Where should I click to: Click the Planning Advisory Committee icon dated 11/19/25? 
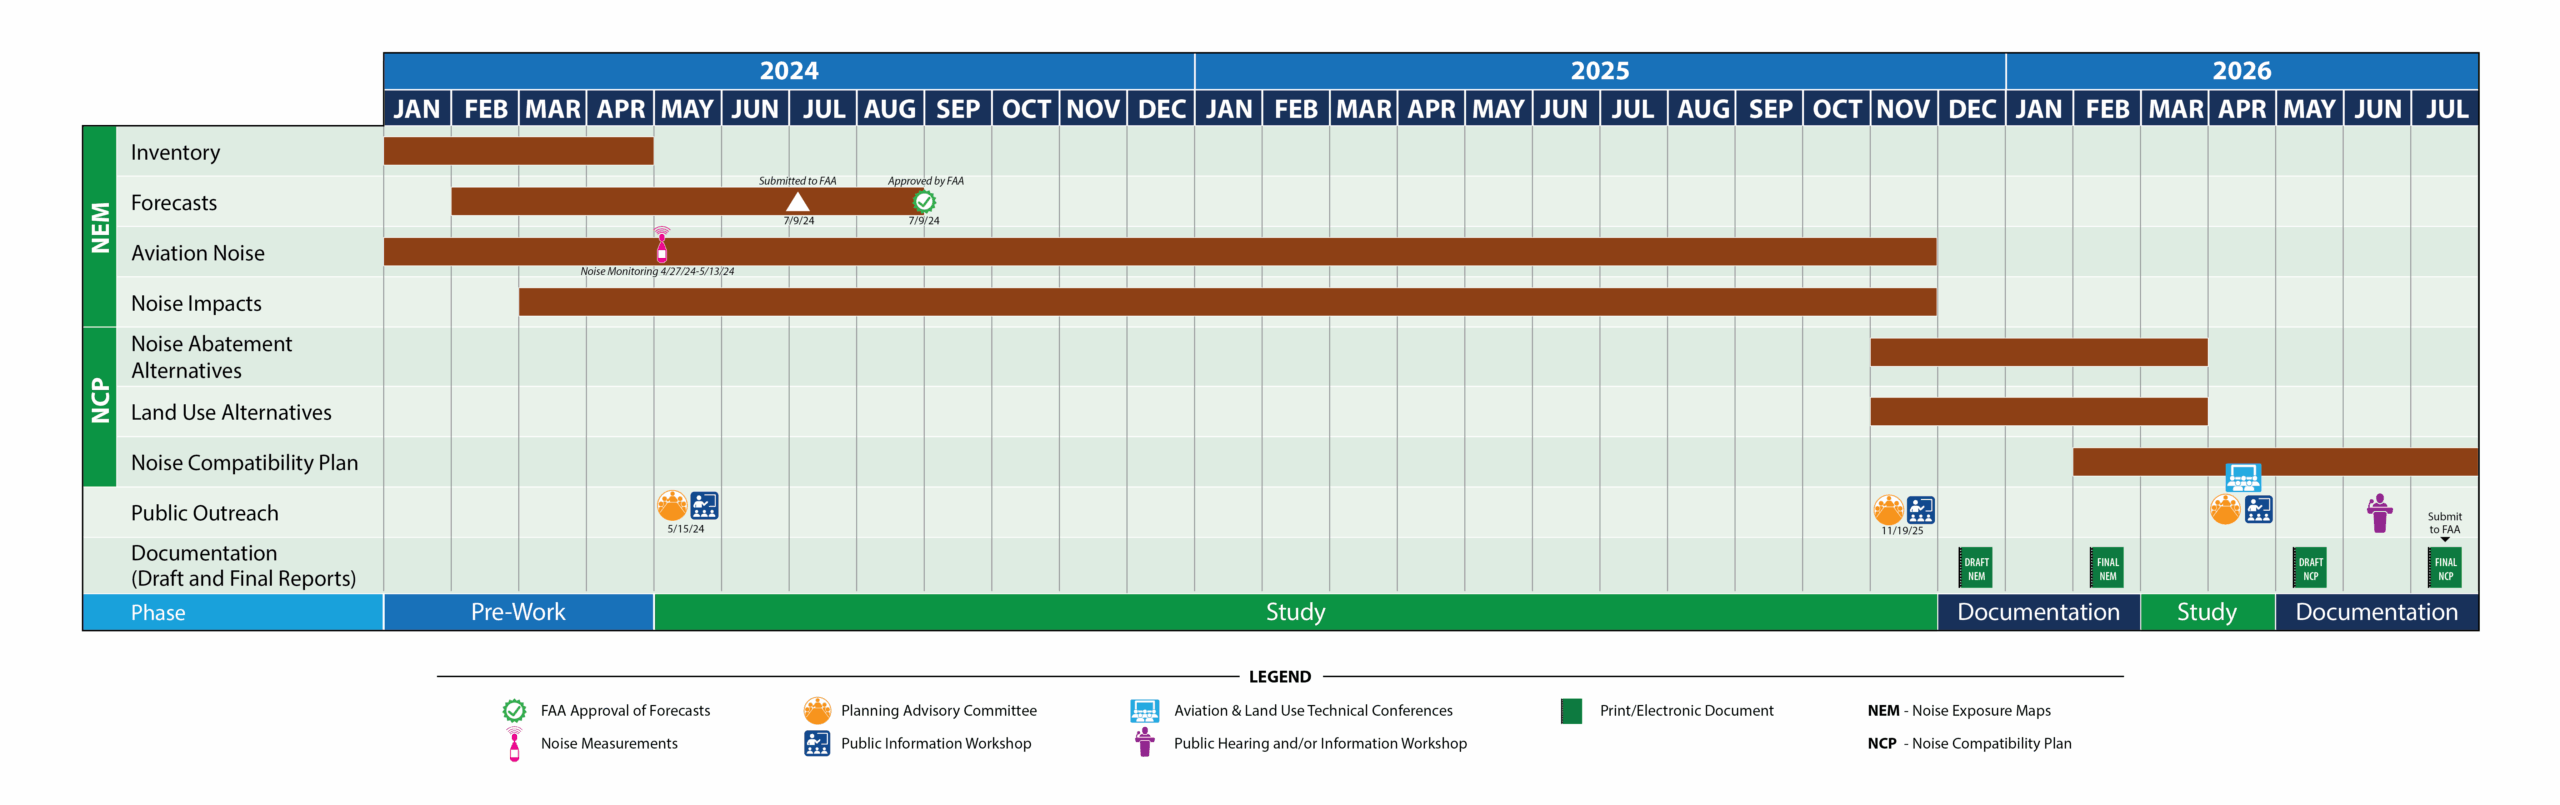click(1888, 510)
